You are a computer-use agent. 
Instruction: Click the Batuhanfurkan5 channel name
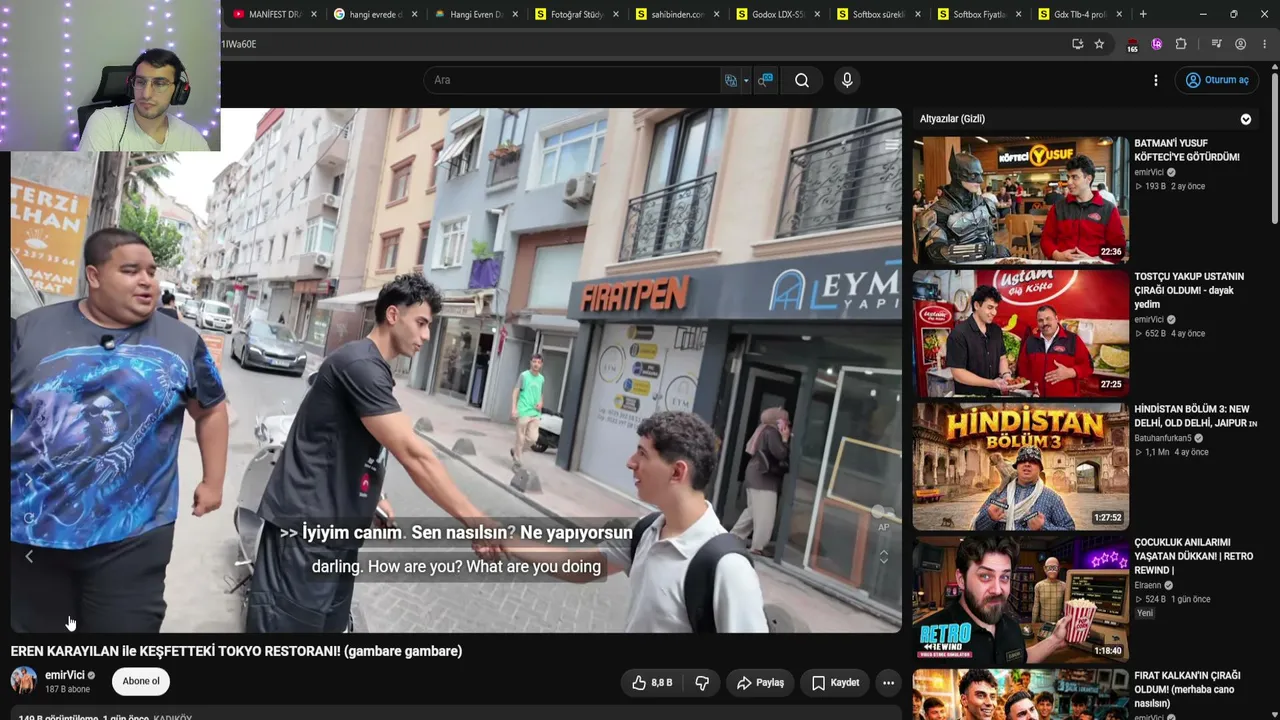pyautogui.click(x=1163, y=438)
